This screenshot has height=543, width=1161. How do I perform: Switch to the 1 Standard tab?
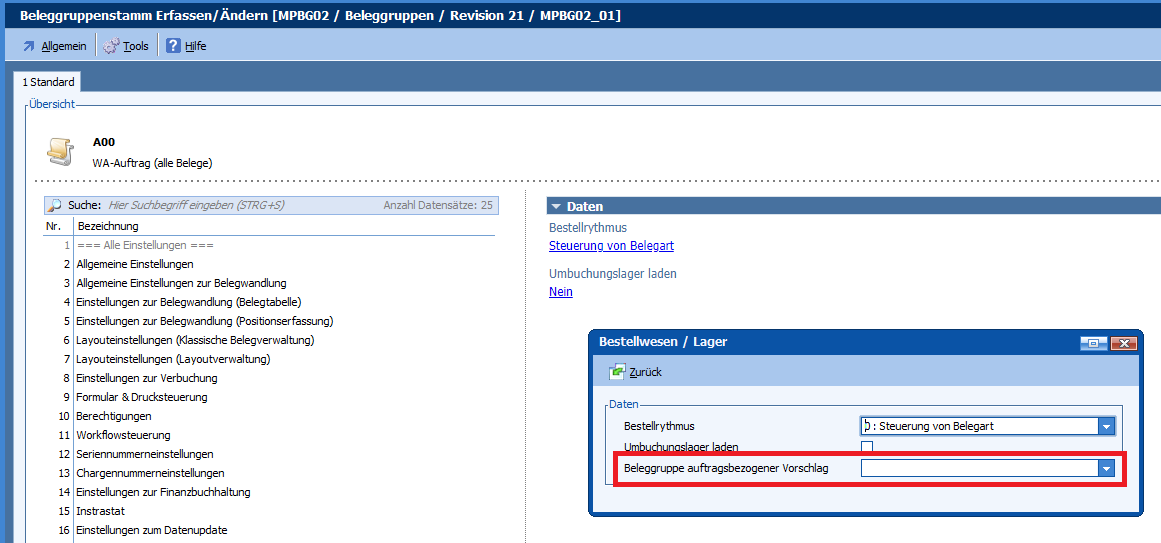(48, 82)
